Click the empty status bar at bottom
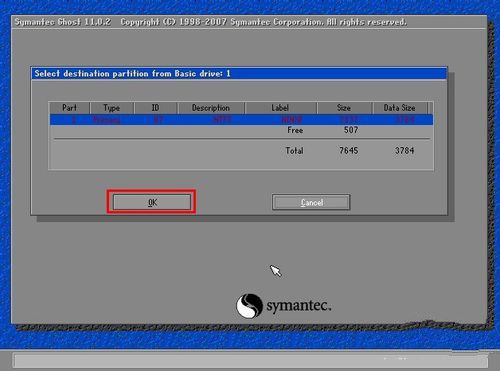Image resolution: width=500 pixels, height=371 pixels. [250, 361]
